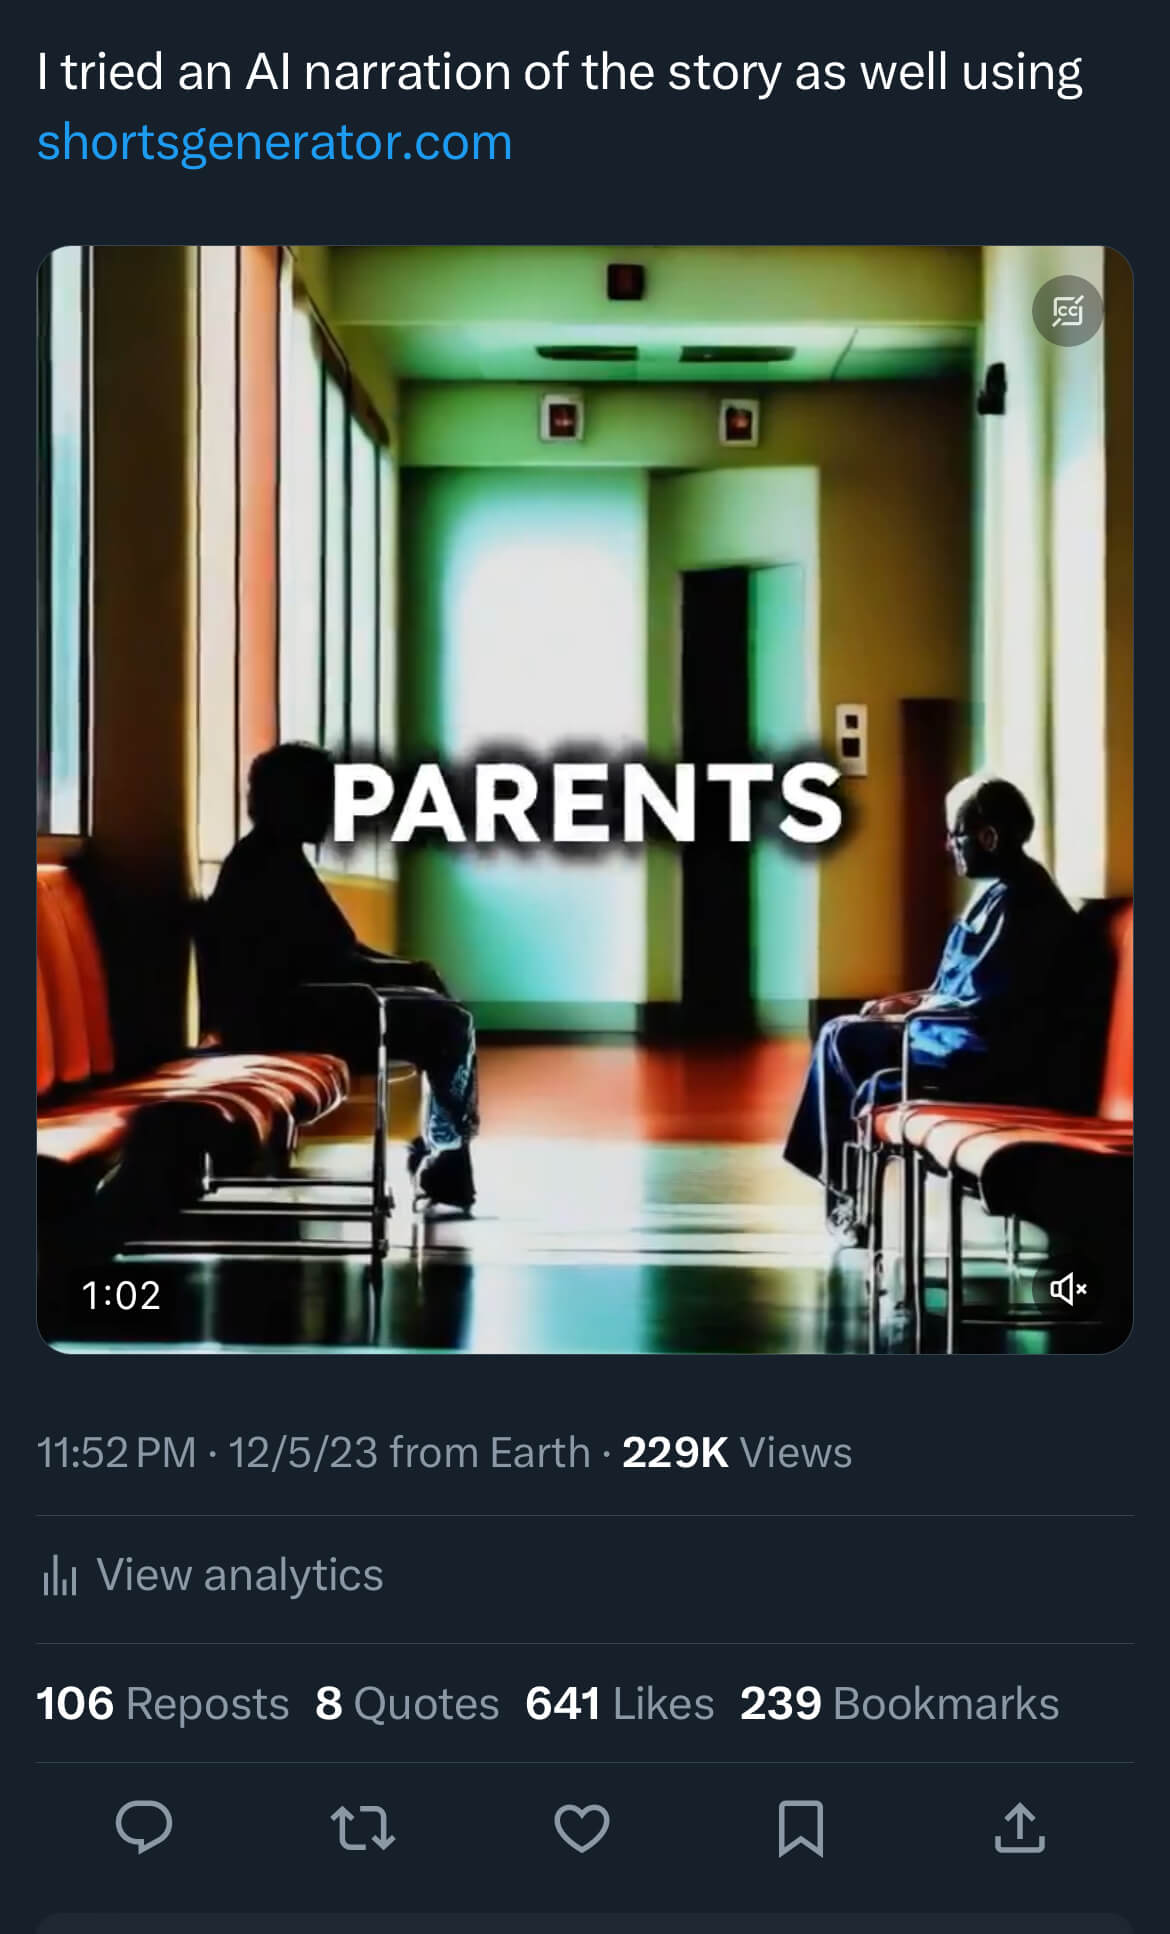
Task: Play the PARENTS video thumbnail
Action: coord(585,799)
